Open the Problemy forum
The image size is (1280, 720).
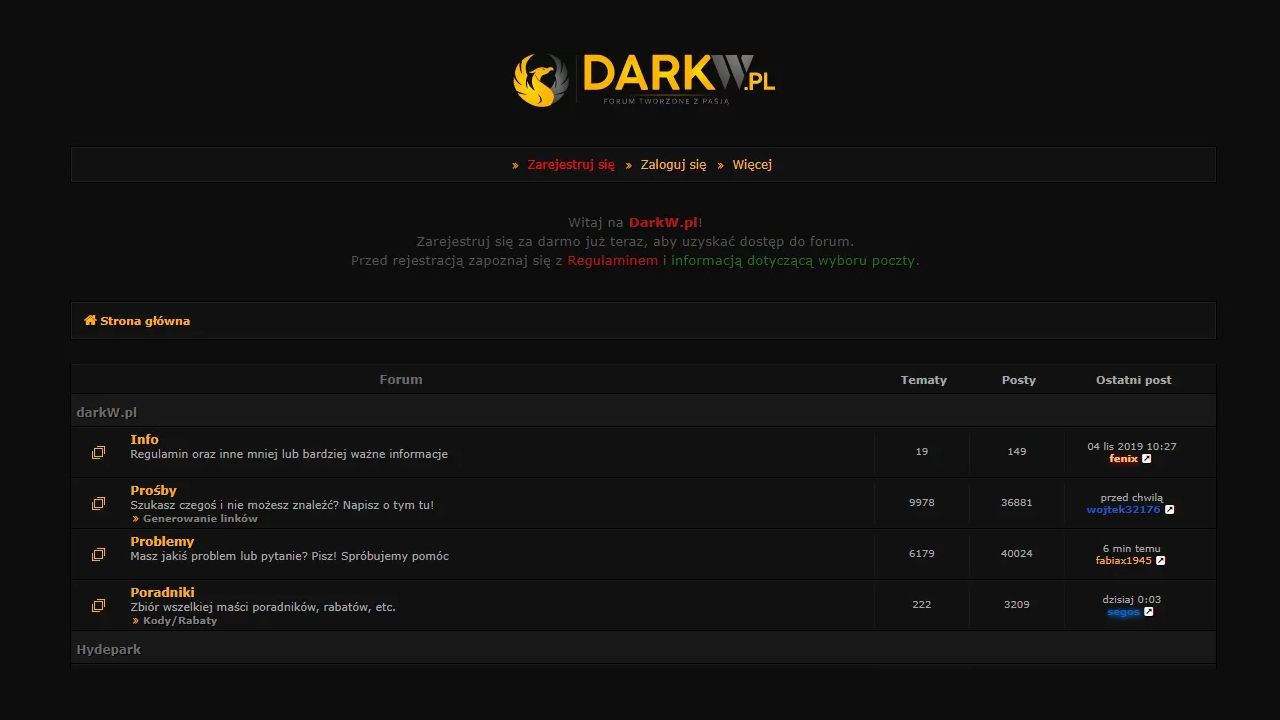(x=162, y=541)
